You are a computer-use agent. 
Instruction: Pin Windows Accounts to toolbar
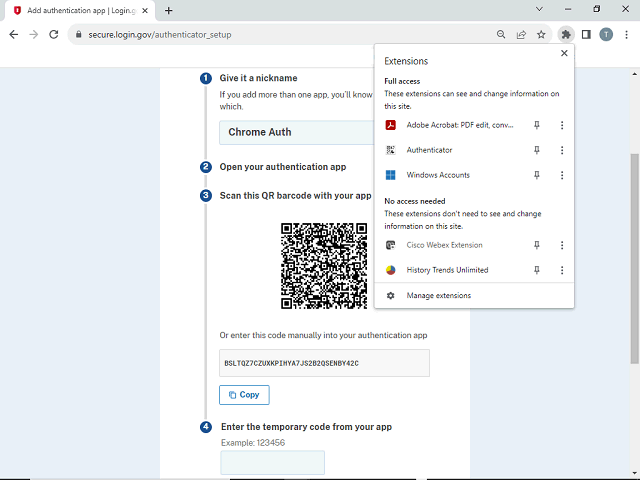coord(537,175)
